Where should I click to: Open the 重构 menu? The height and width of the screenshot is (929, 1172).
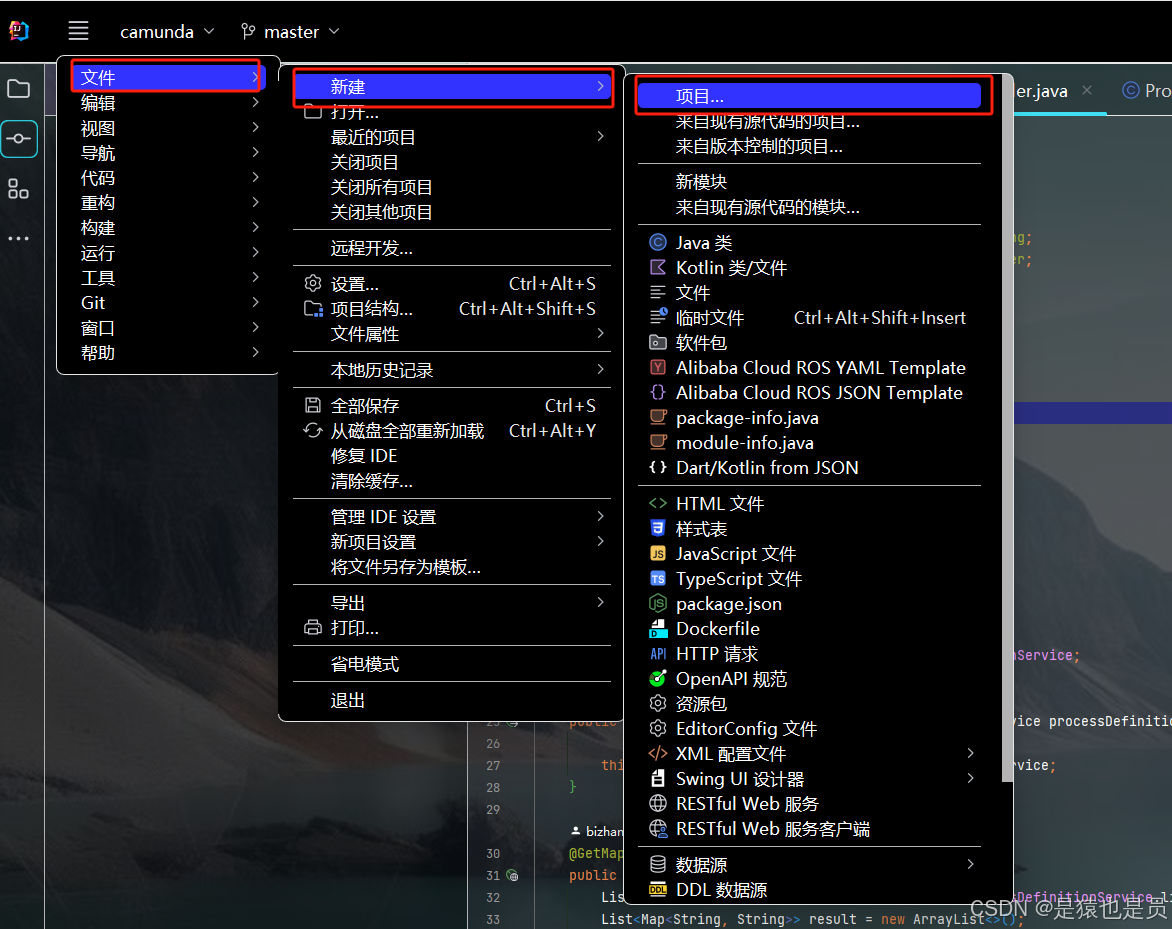(168, 203)
